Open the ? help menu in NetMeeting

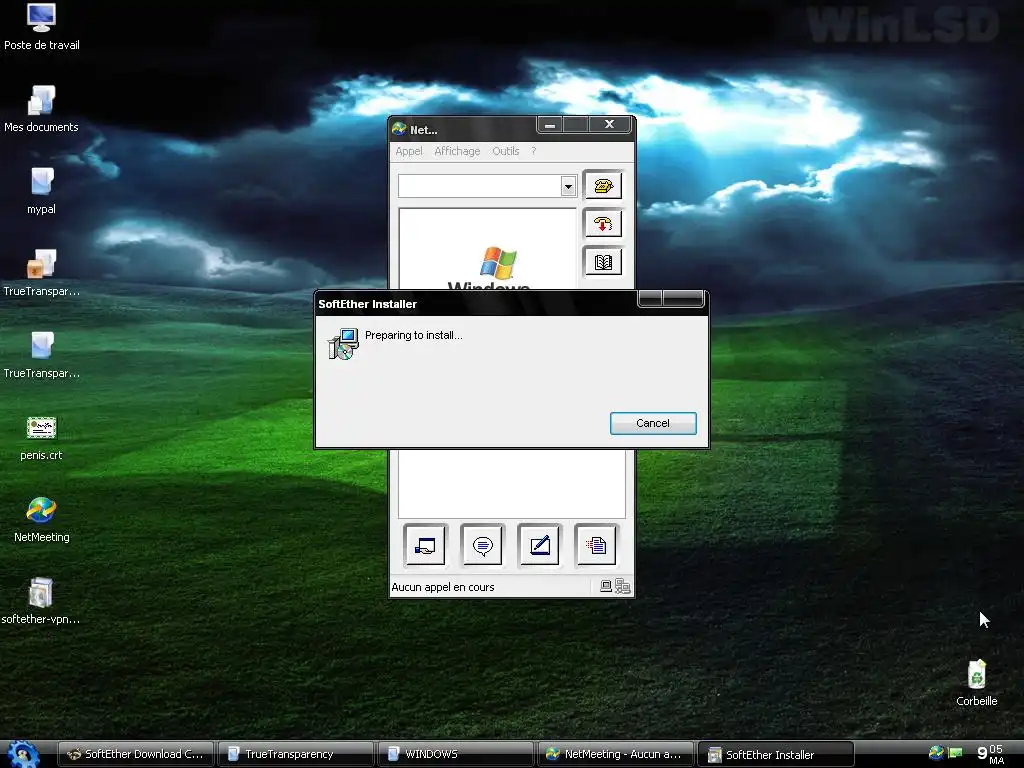point(534,152)
